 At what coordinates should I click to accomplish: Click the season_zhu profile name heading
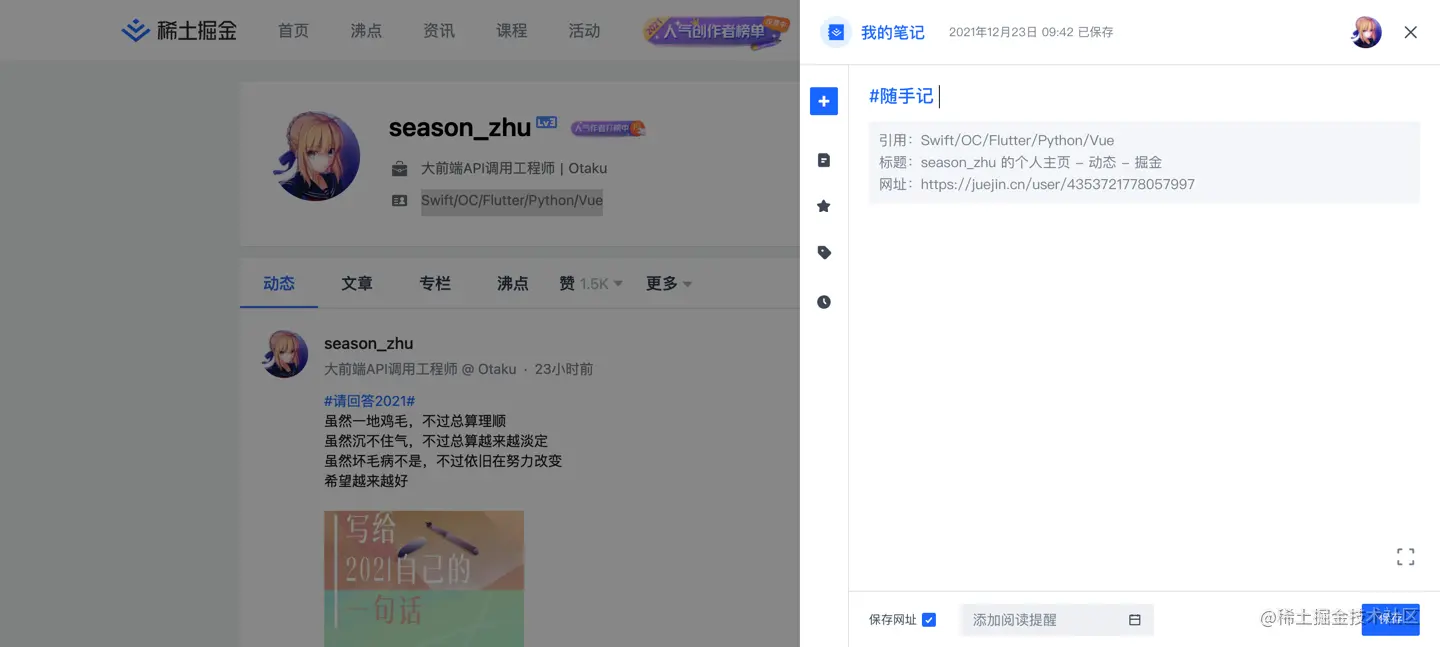pos(460,127)
